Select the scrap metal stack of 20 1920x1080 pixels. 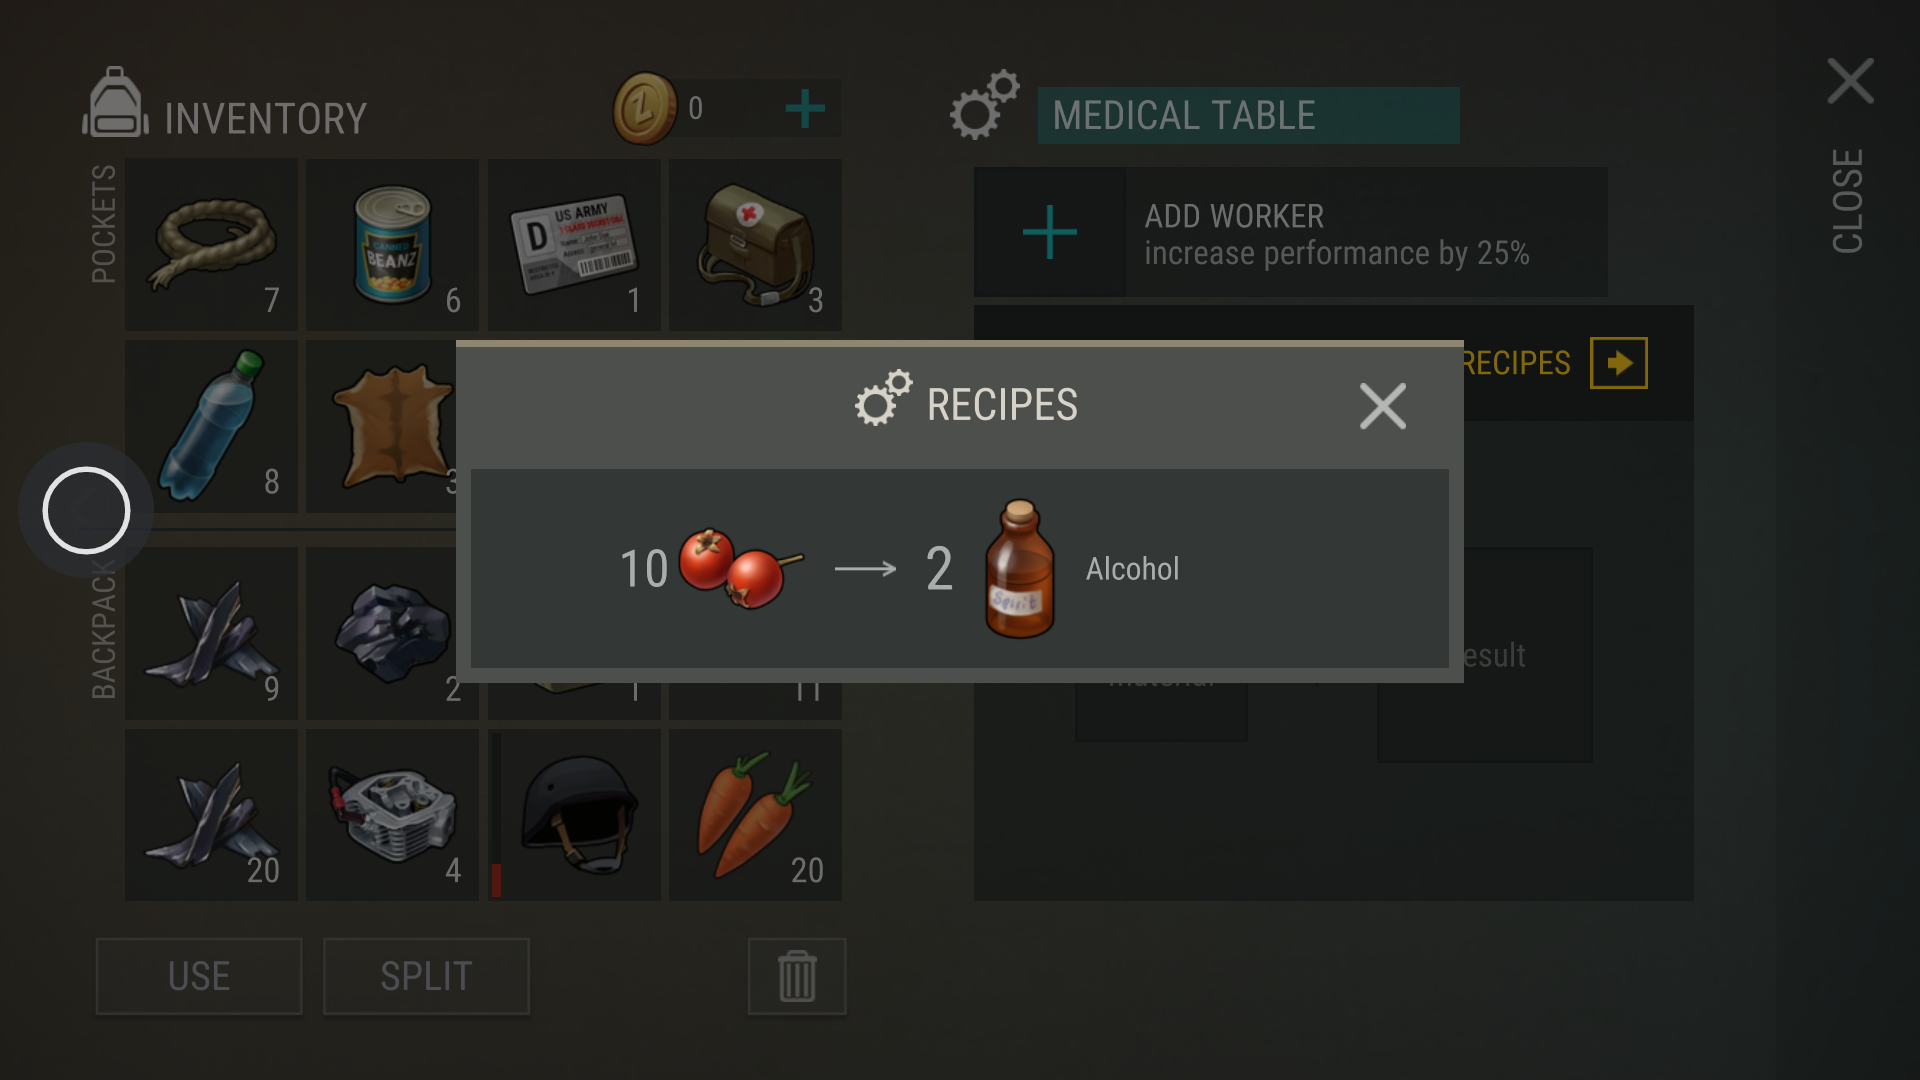tap(211, 815)
